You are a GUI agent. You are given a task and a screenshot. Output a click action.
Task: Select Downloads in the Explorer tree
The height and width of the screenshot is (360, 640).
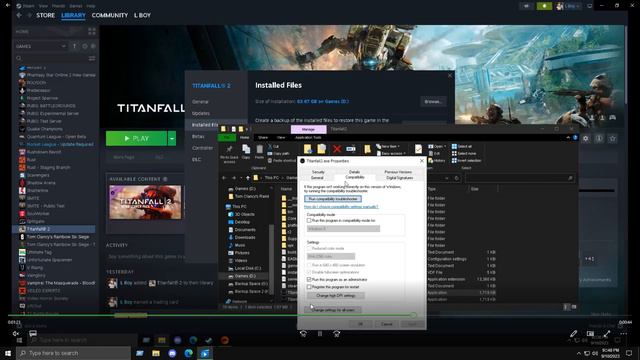[x=241, y=237]
